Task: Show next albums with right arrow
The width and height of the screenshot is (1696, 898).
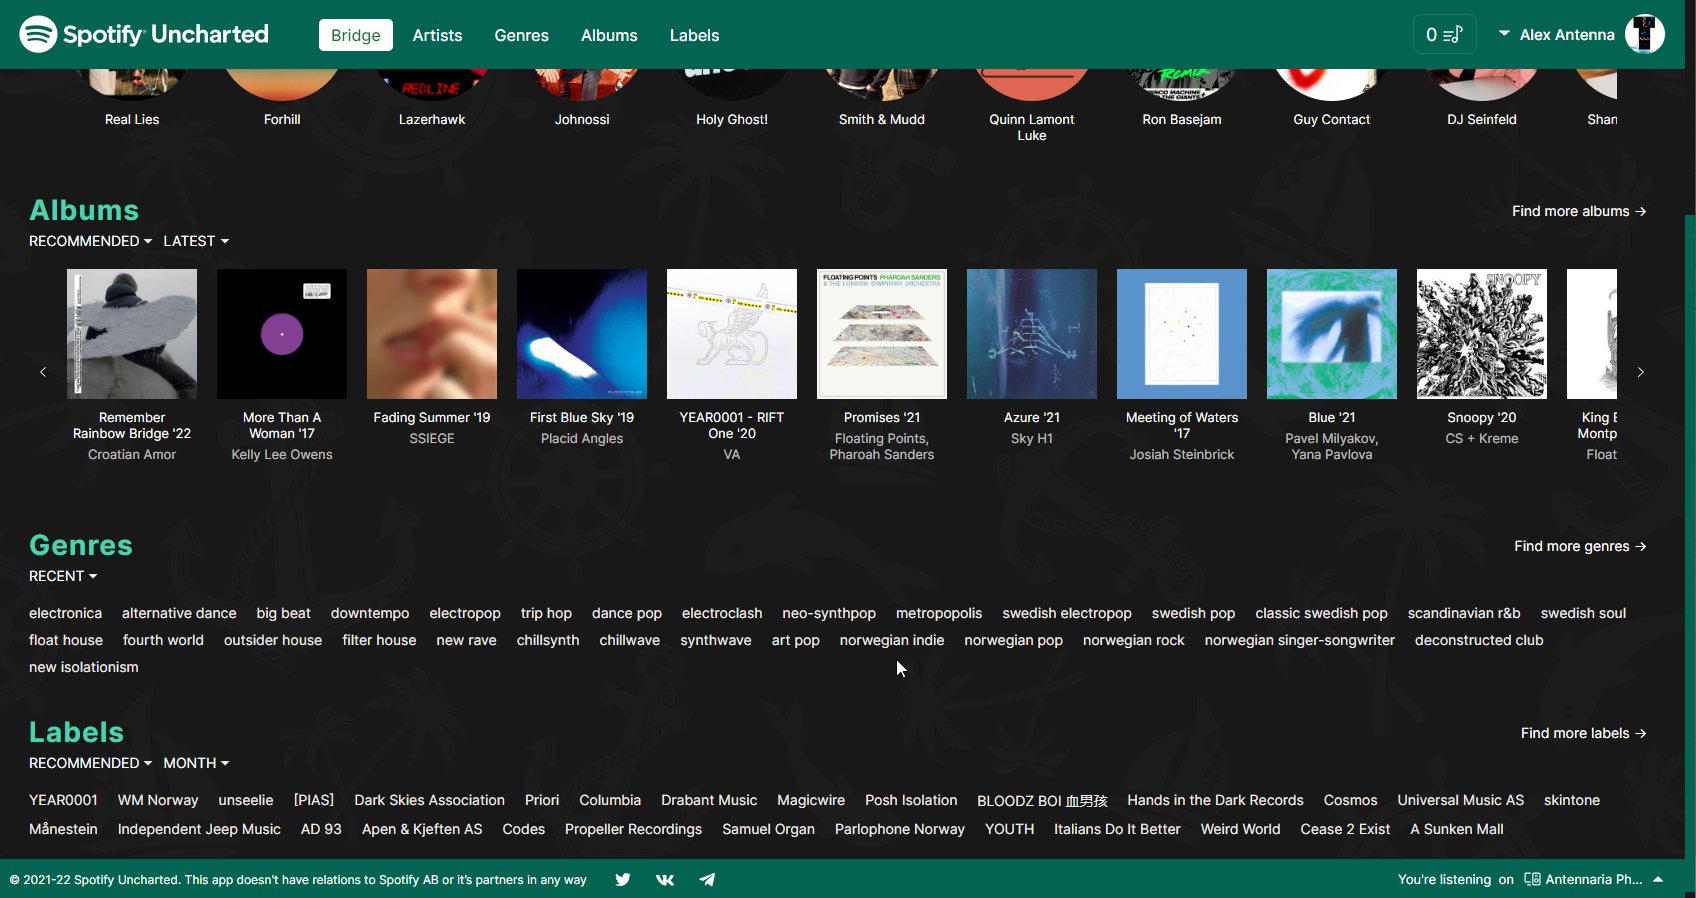Action: click(x=1641, y=372)
